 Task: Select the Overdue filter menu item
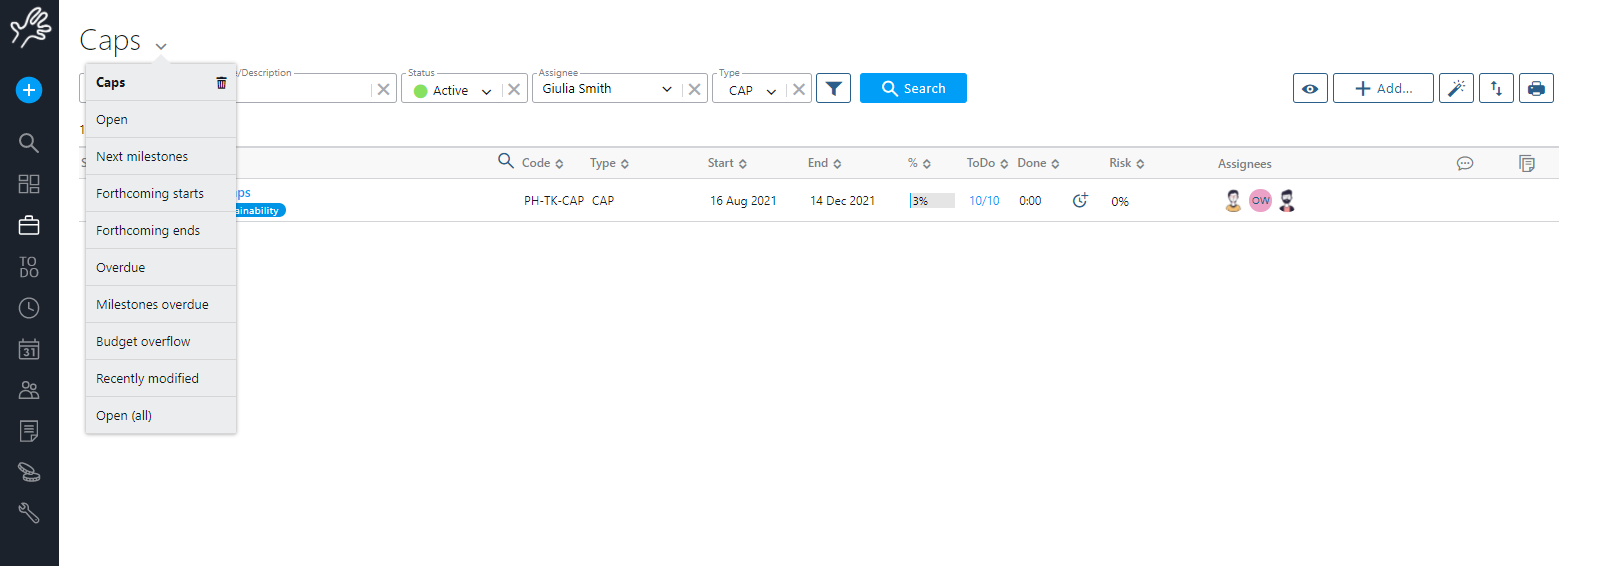pyautogui.click(x=121, y=267)
